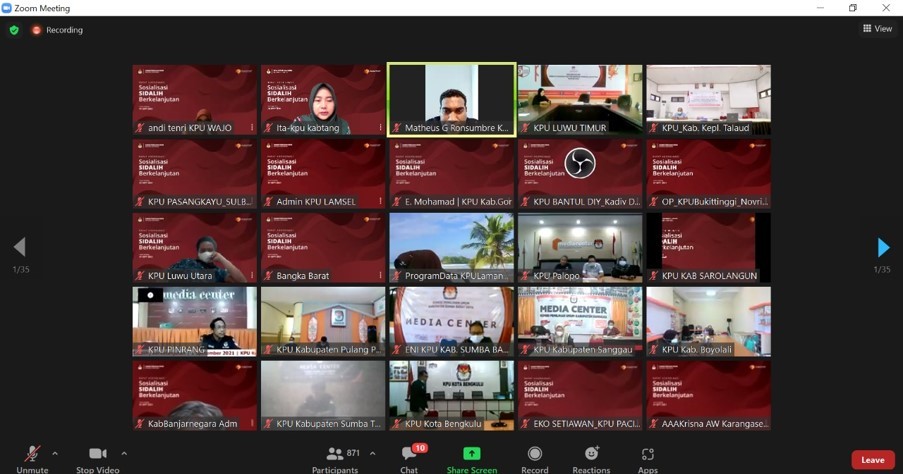
Task: Click the green encryption shield icon
Action: 14,30
